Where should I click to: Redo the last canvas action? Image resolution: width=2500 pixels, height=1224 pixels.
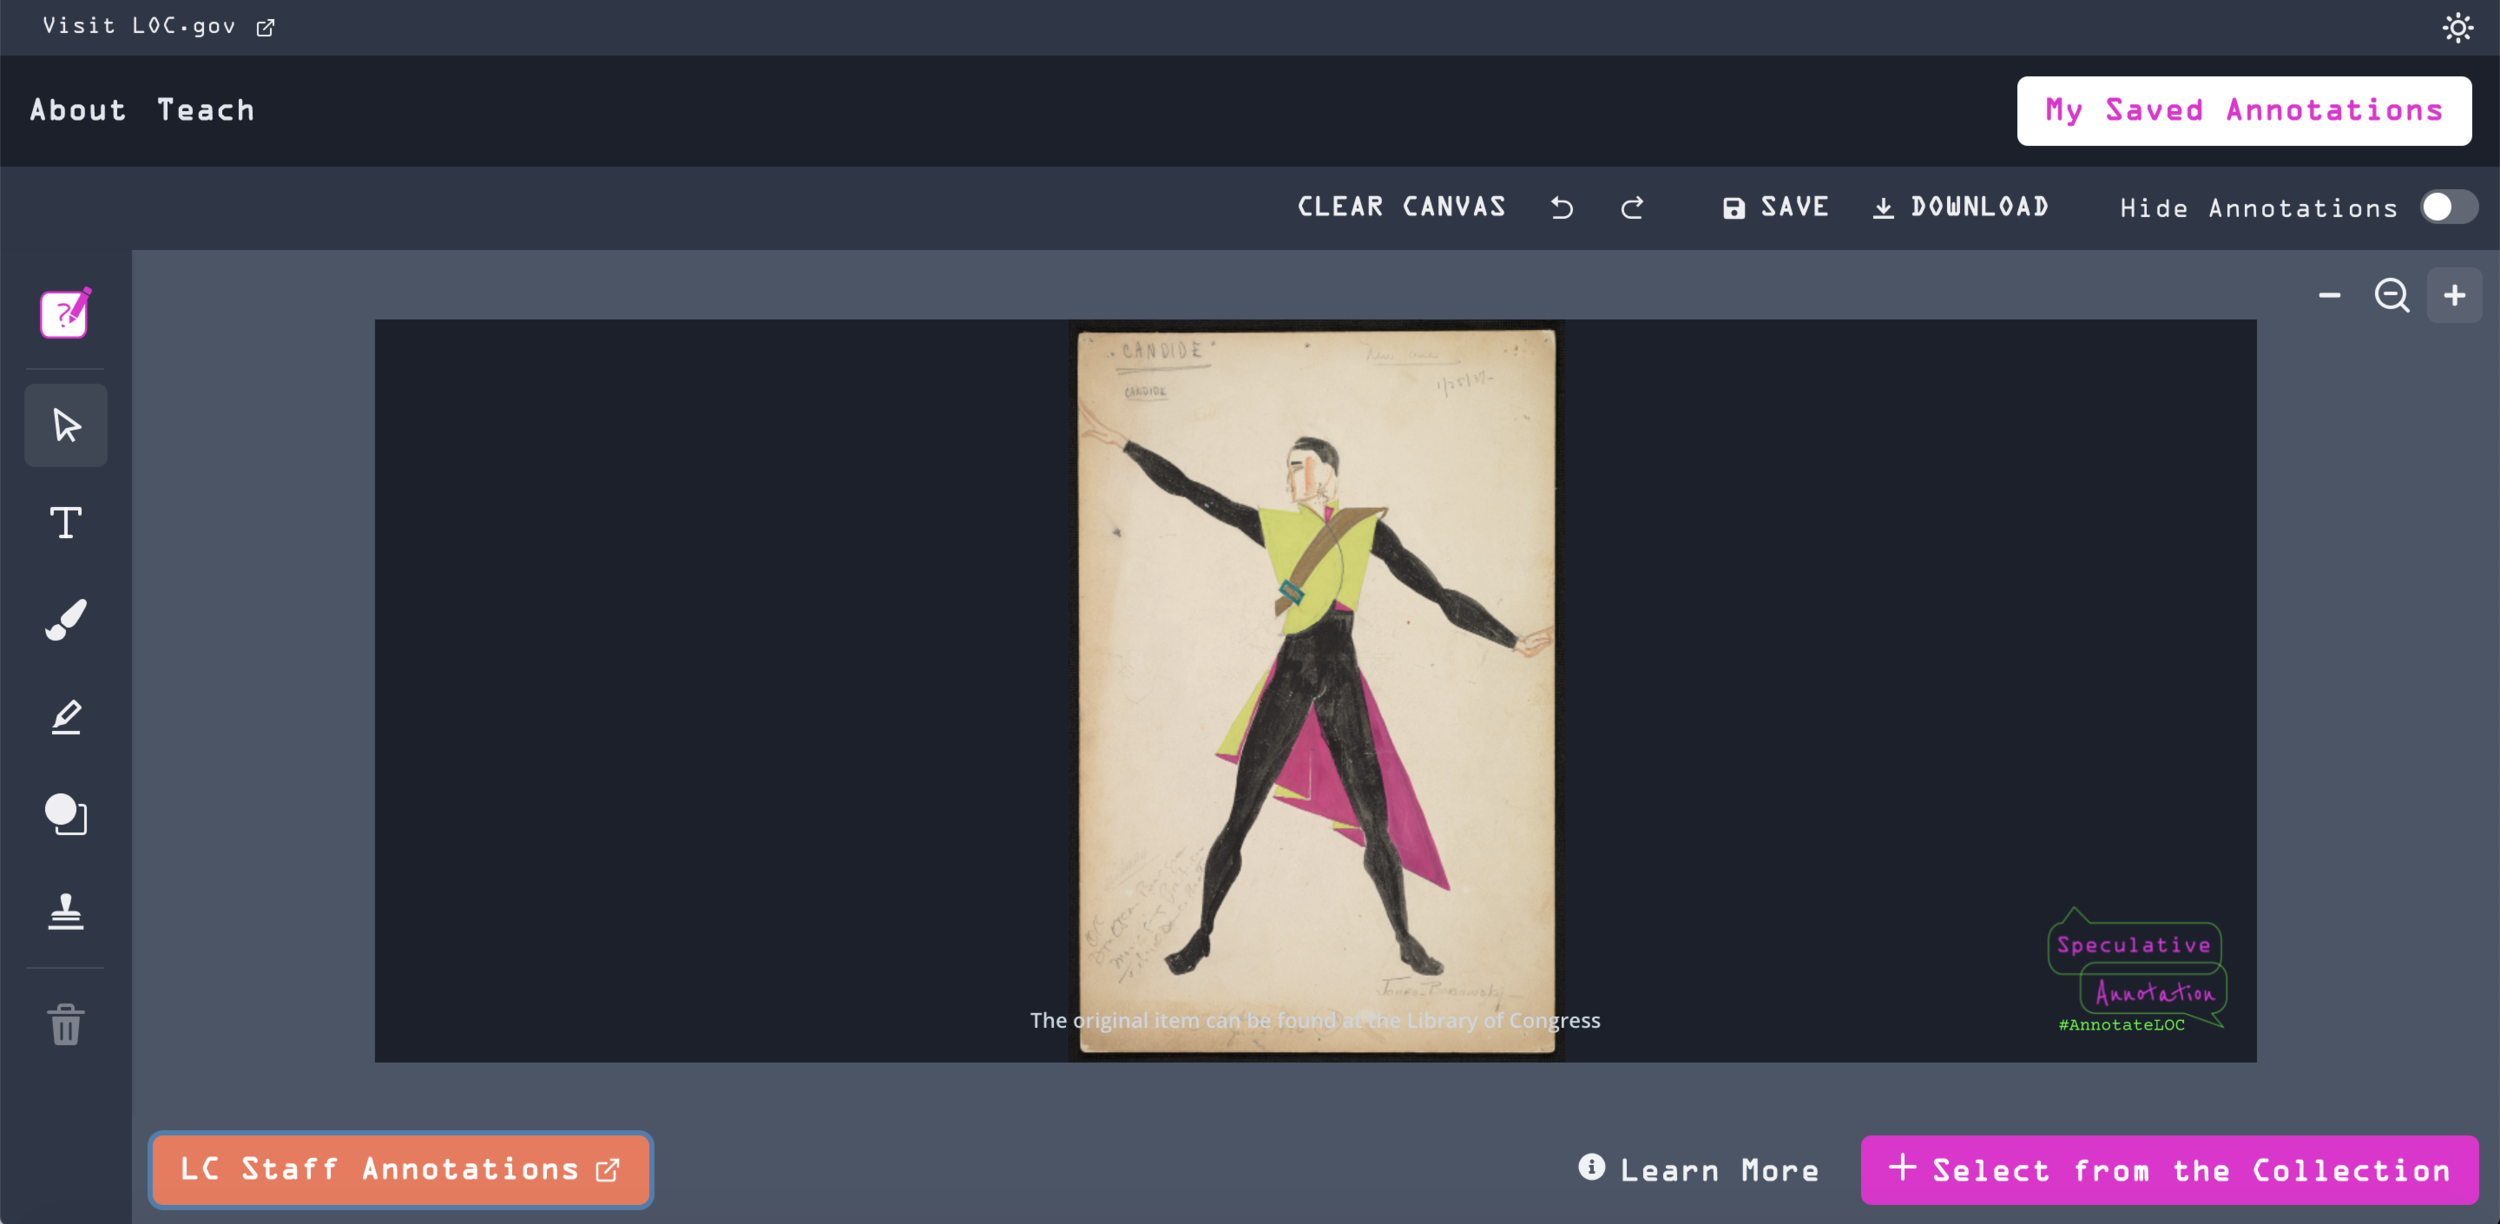(x=1632, y=207)
